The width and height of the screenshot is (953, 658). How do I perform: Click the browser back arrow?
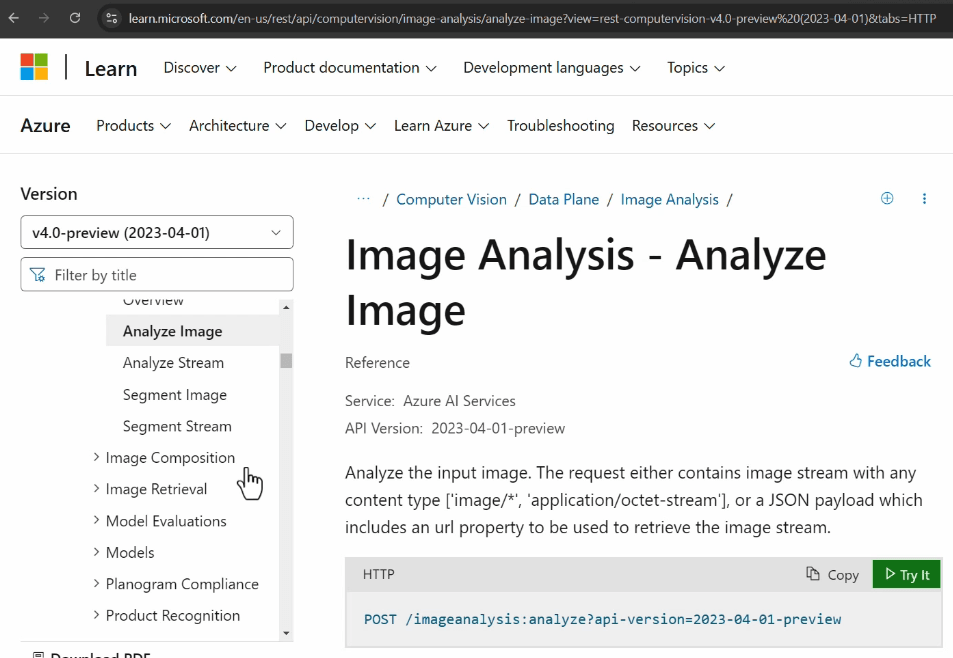[x=13, y=18]
